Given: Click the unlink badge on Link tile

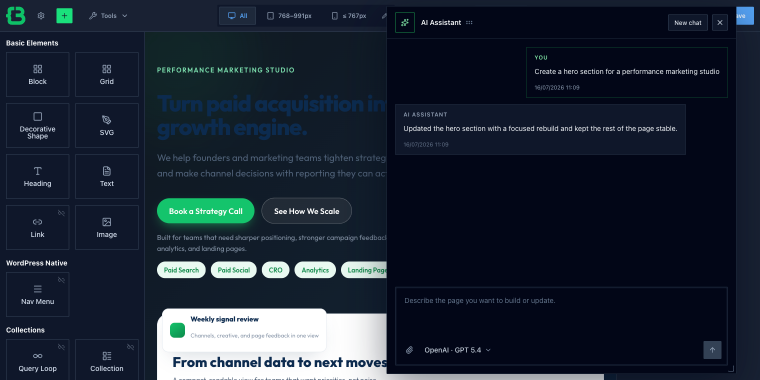Looking at the screenshot, I should [61, 213].
